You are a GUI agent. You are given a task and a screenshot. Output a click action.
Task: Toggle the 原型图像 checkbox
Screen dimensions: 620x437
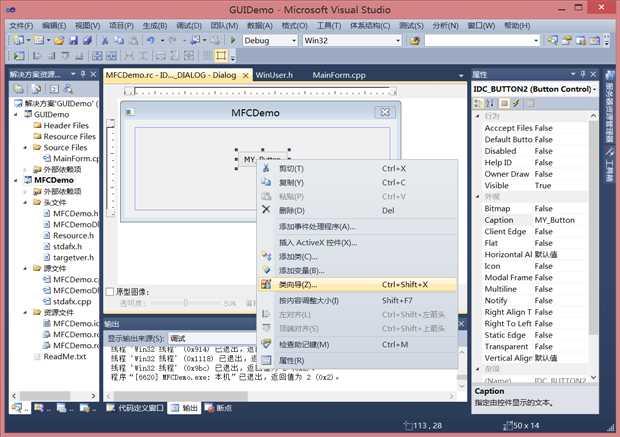(x=110, y=292)
